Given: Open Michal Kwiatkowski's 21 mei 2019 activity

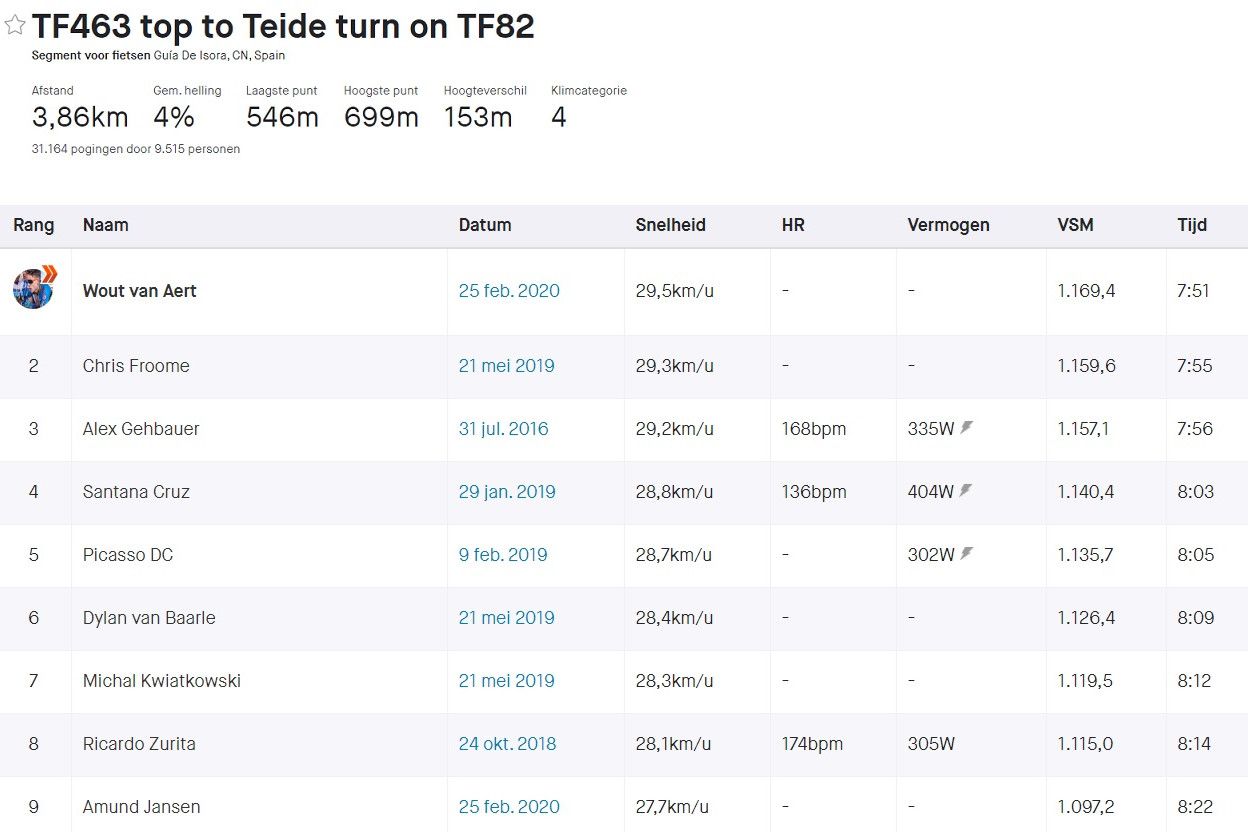Looking at the screenshot, I should click(506, 681).
